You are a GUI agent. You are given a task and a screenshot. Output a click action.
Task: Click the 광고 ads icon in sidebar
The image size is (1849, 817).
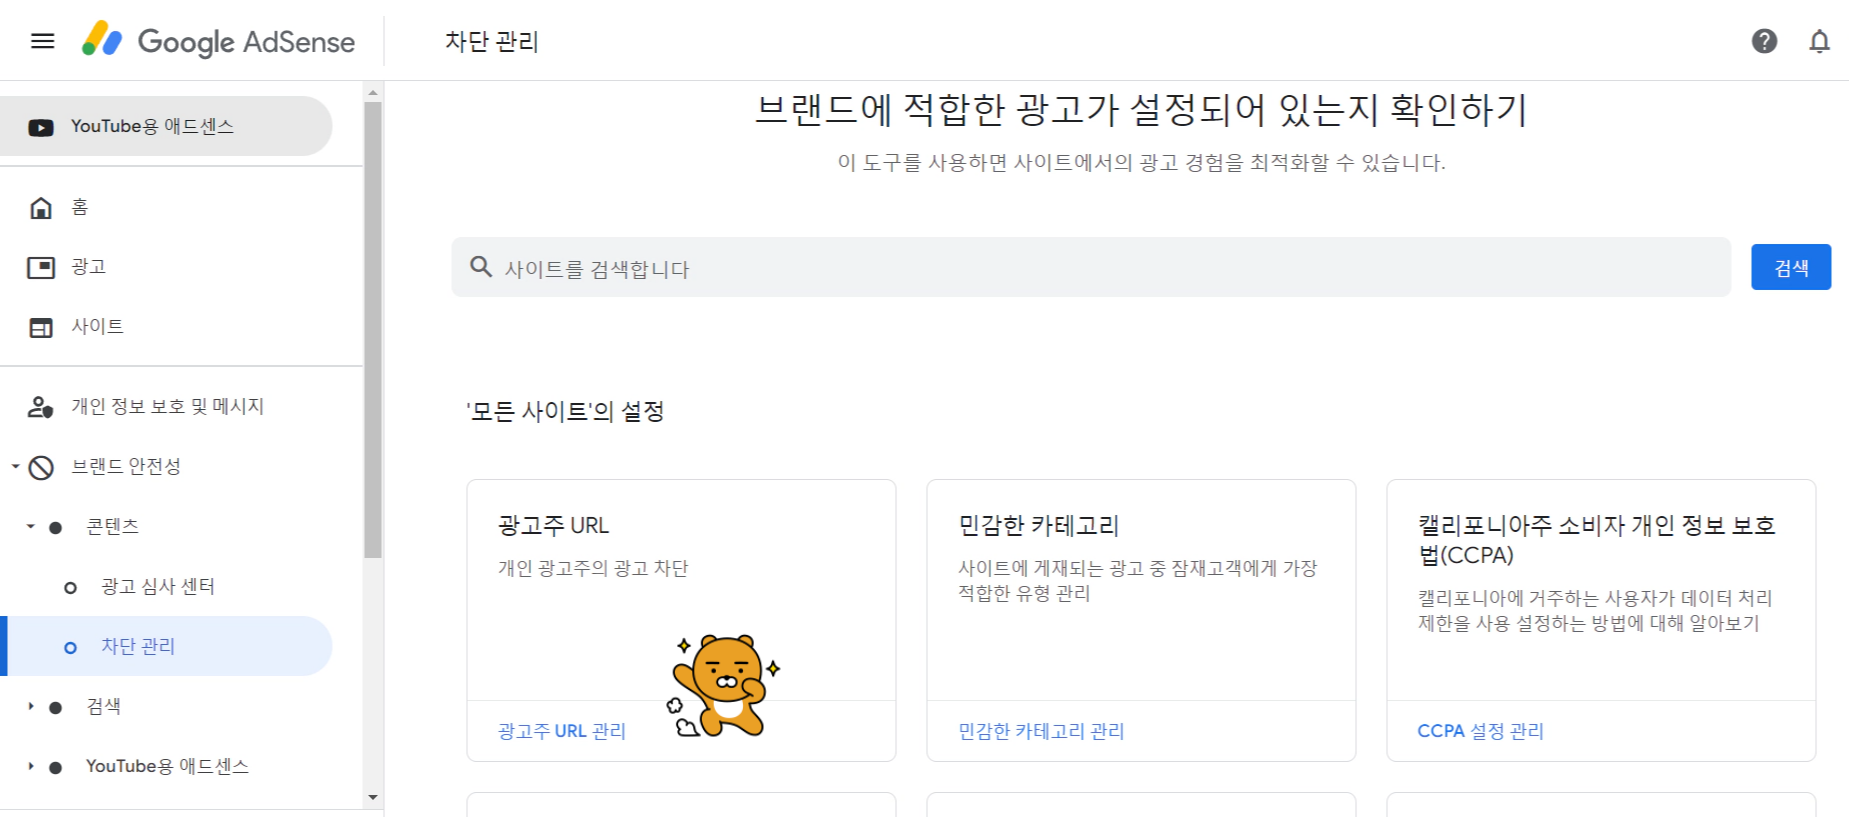click(40, 266)
